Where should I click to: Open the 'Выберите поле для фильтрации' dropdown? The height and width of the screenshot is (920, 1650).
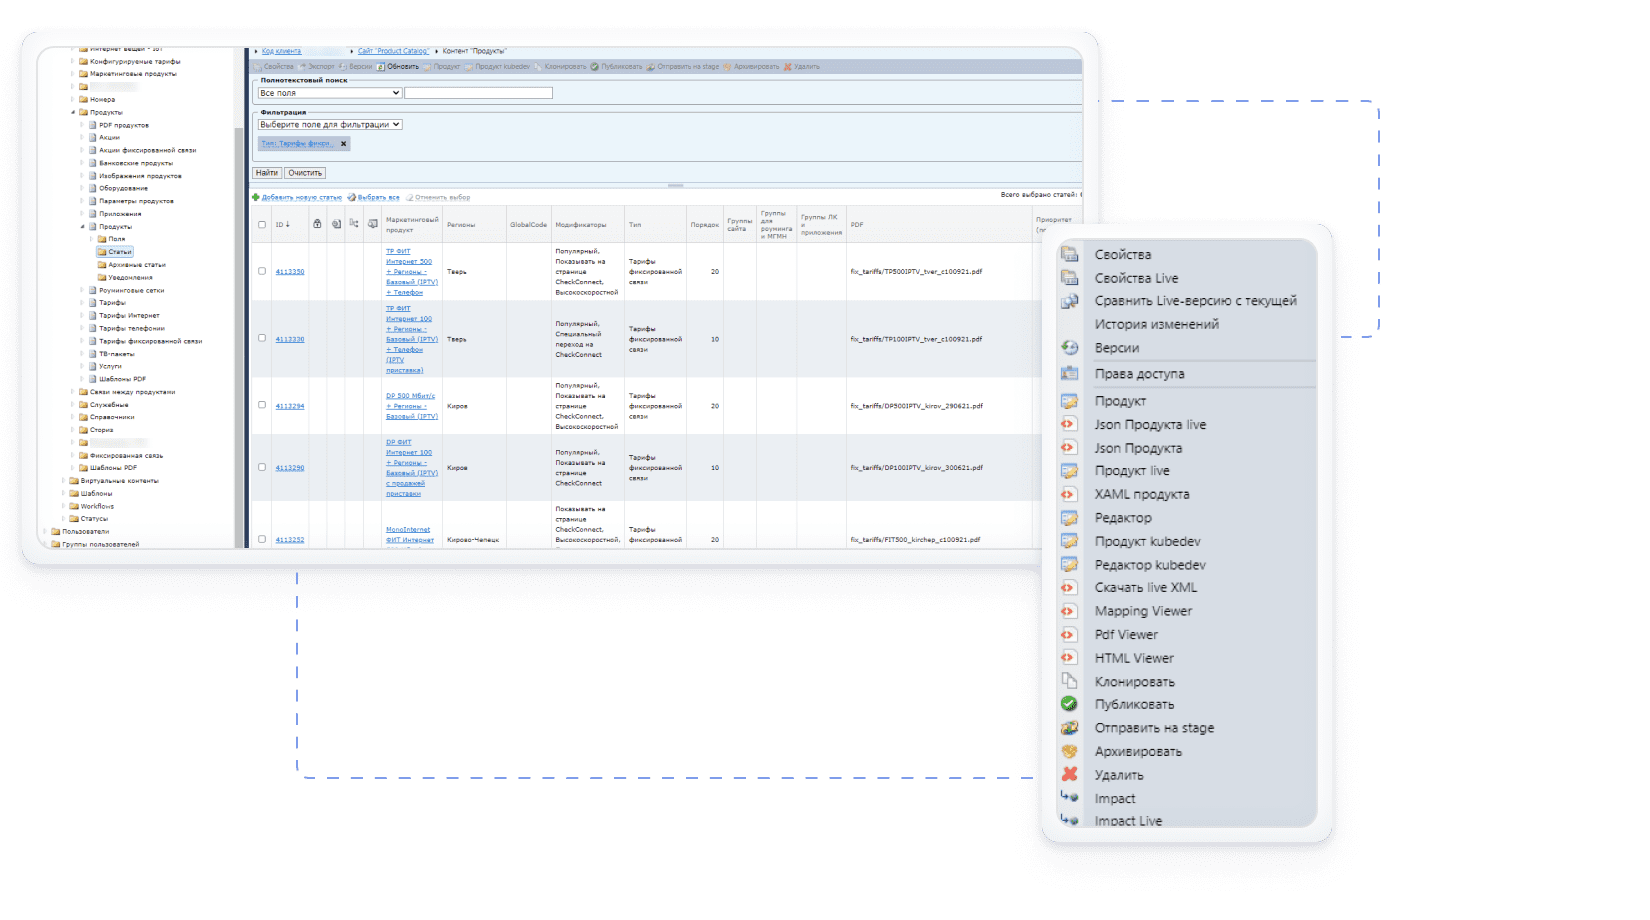330,125
